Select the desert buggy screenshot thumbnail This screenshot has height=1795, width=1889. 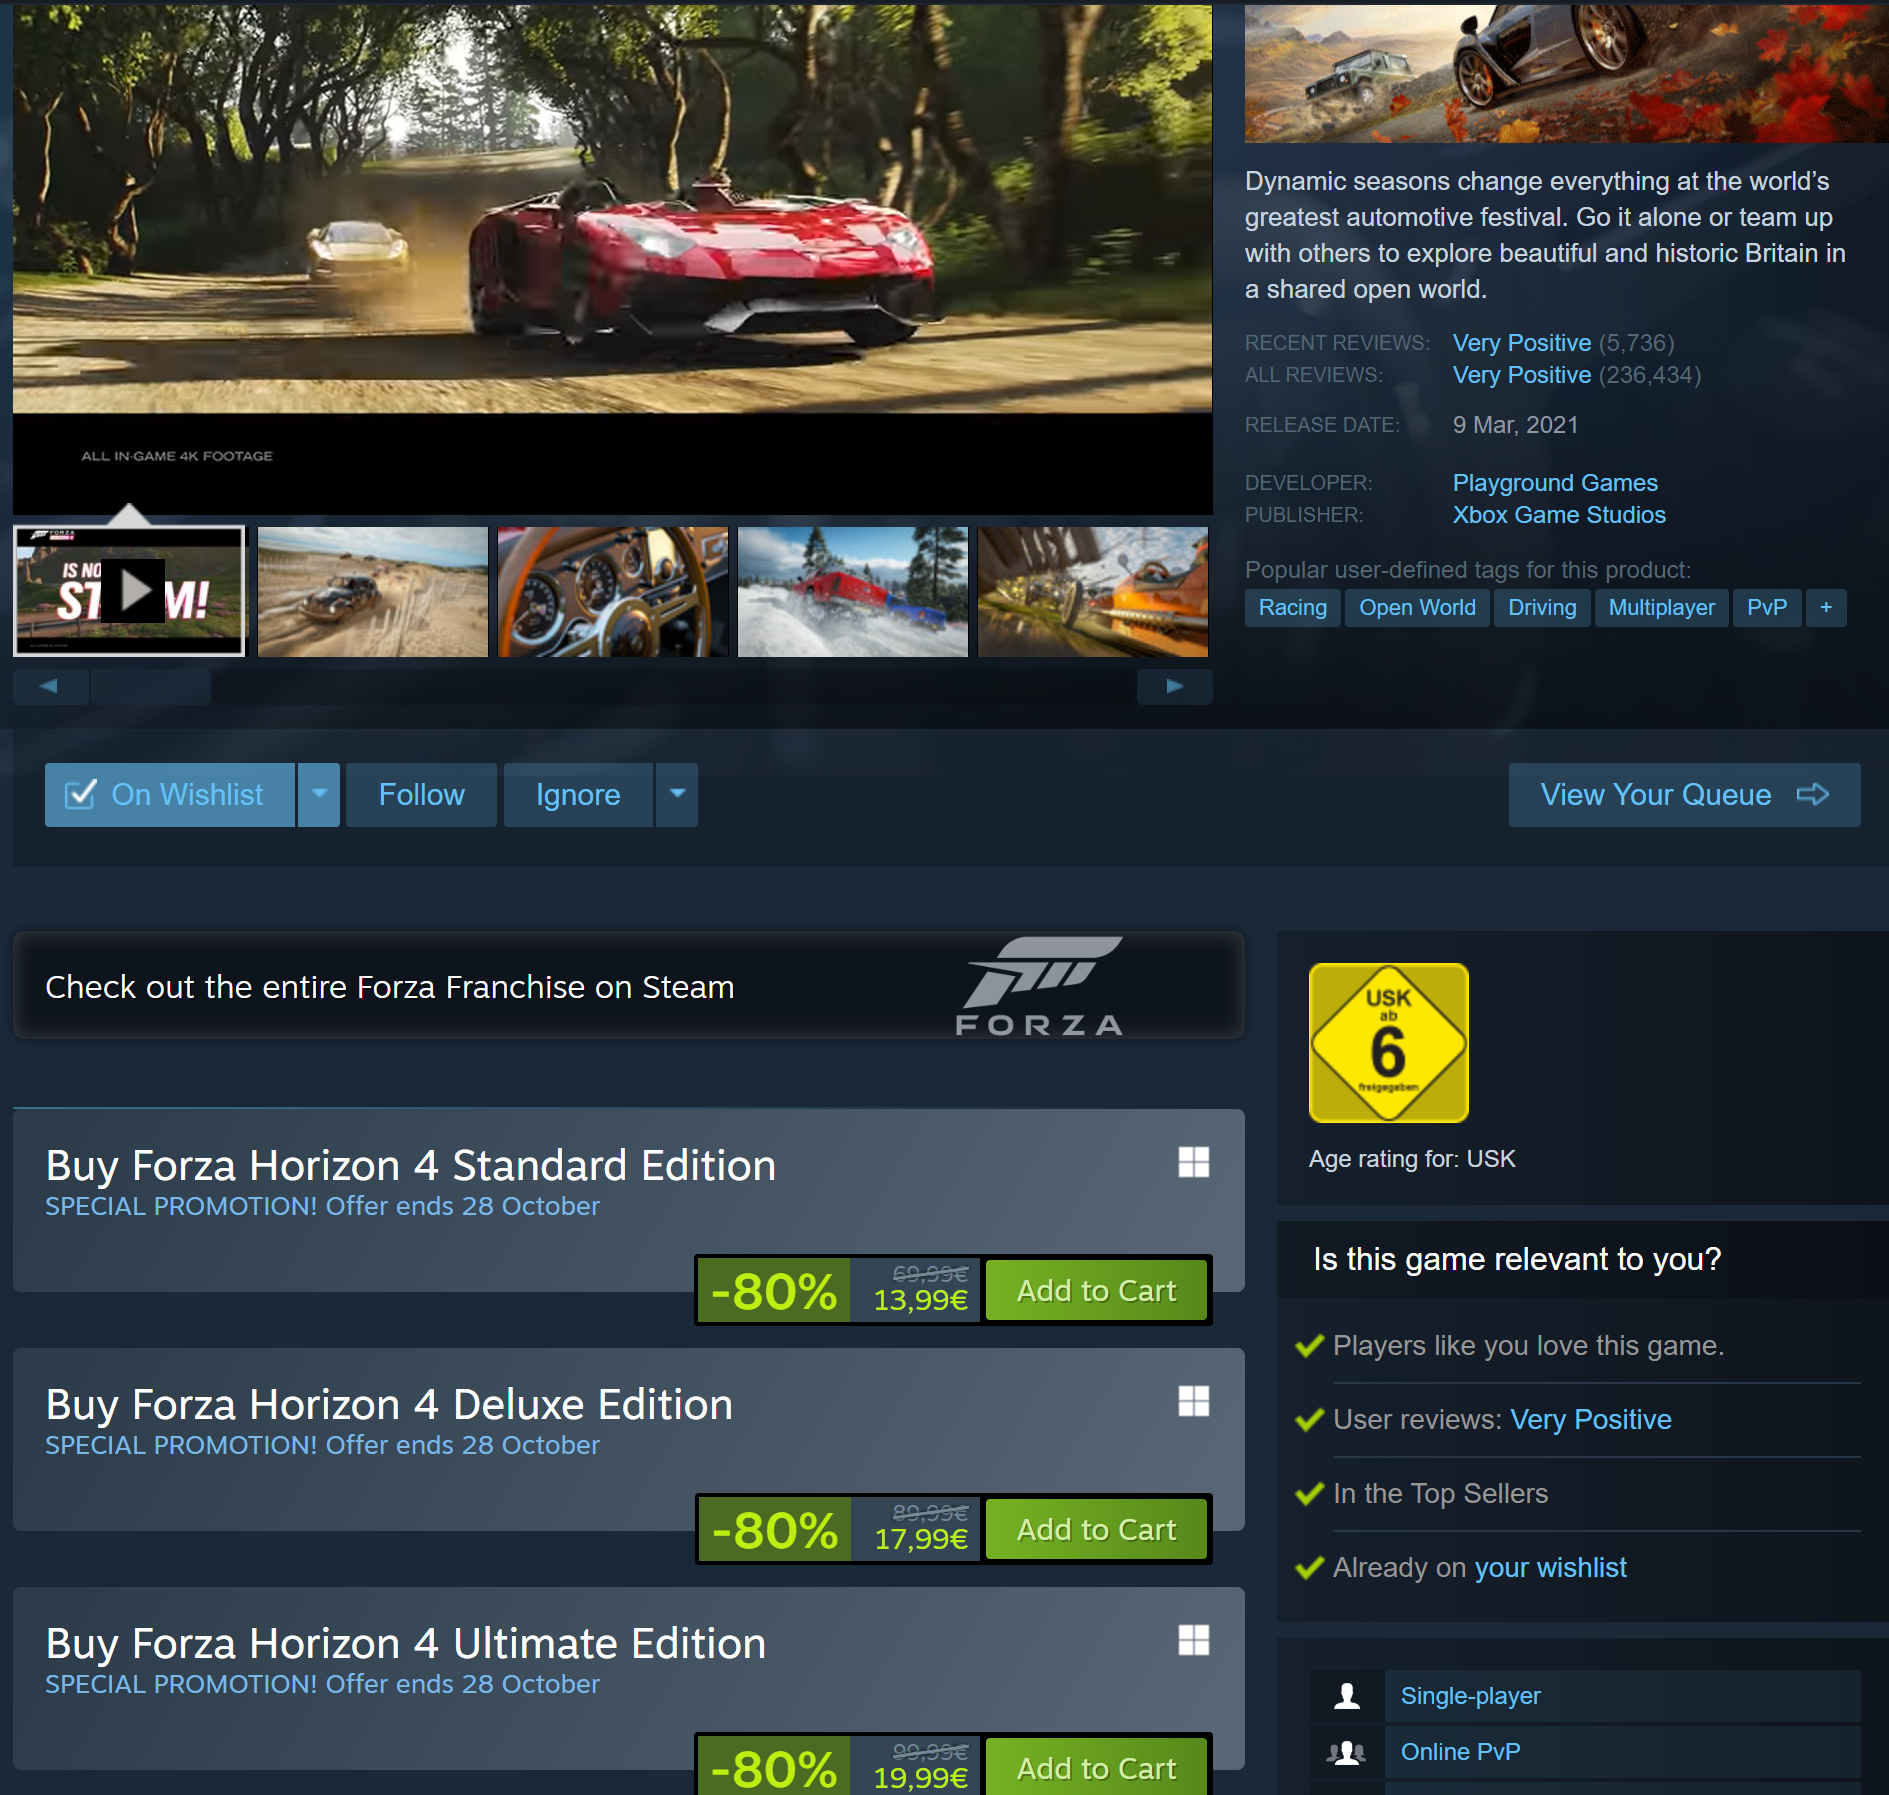[373, 591]
